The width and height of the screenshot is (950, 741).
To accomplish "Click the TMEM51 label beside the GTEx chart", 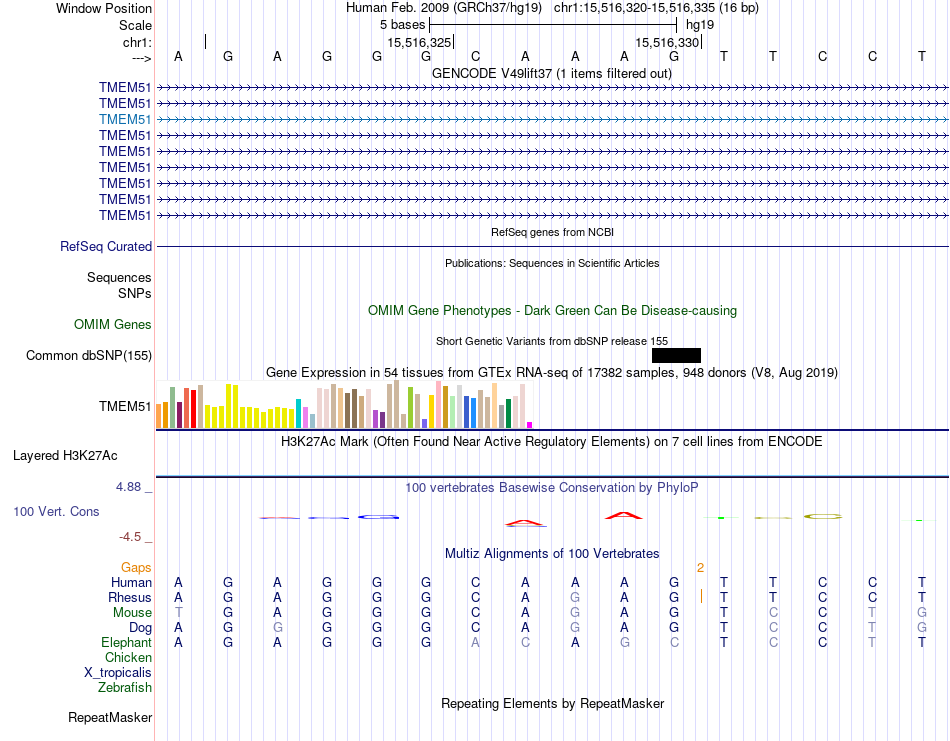I will point(125,406).
